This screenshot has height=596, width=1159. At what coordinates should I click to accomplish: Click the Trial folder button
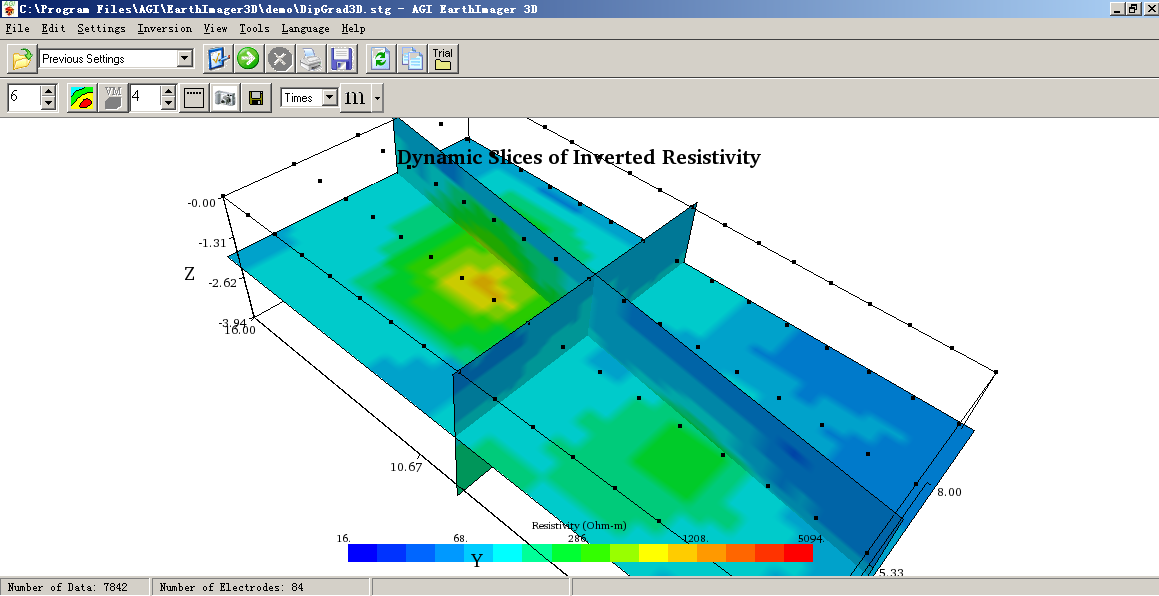443,58
